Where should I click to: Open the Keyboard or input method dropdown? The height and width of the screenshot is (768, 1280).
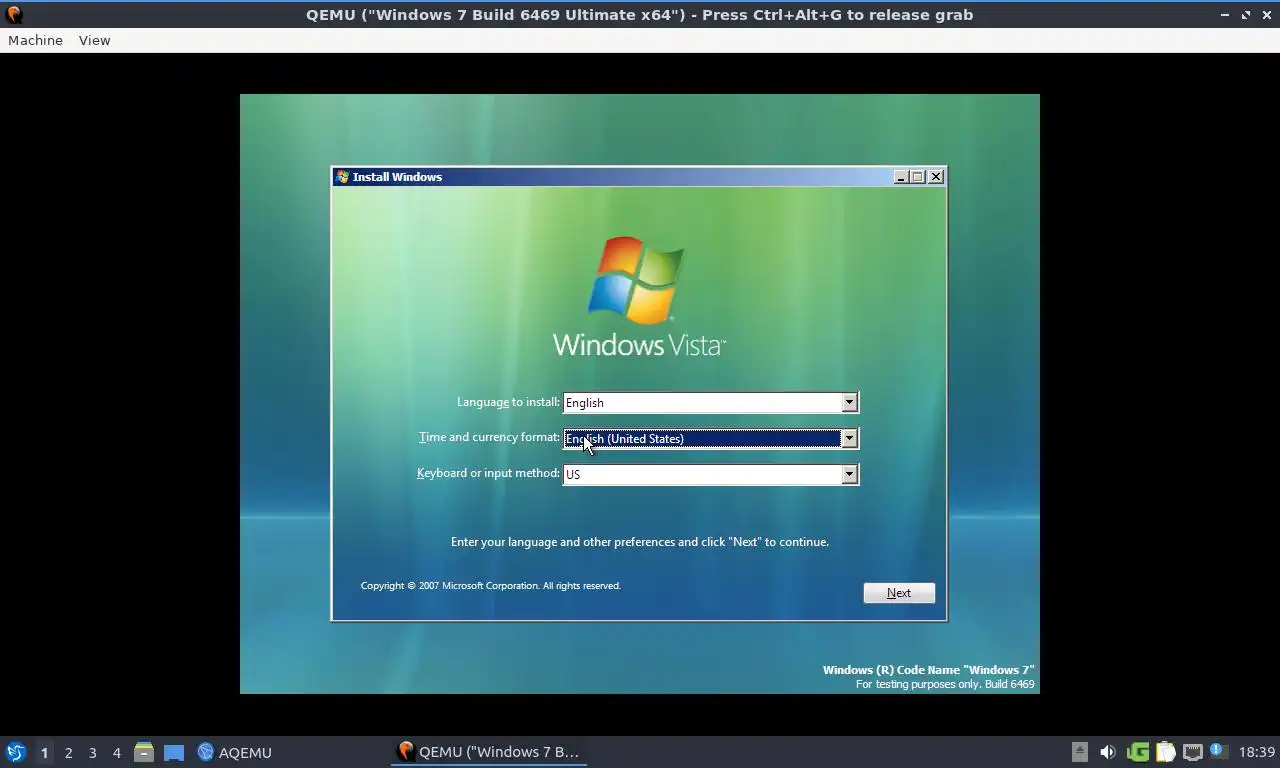point(711,474)
